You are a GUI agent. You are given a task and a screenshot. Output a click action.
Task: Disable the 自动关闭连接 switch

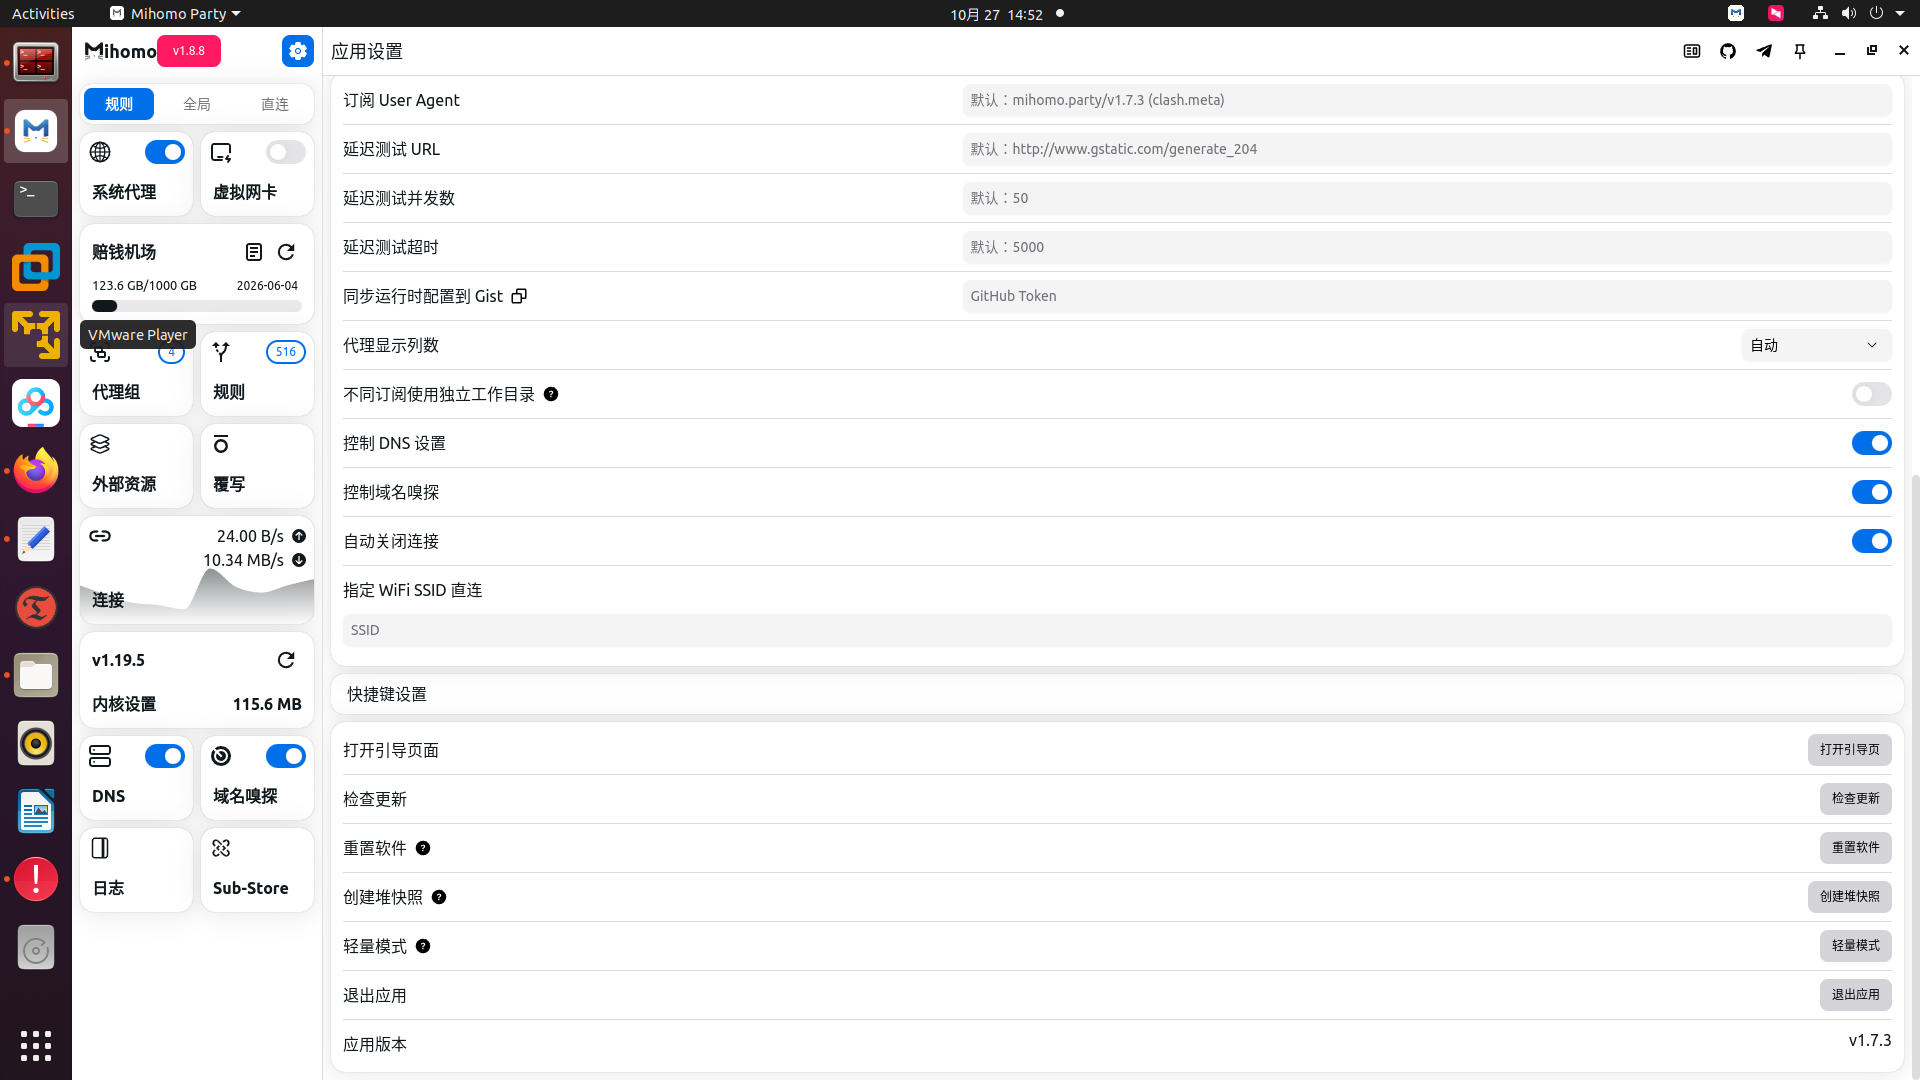1870,541
